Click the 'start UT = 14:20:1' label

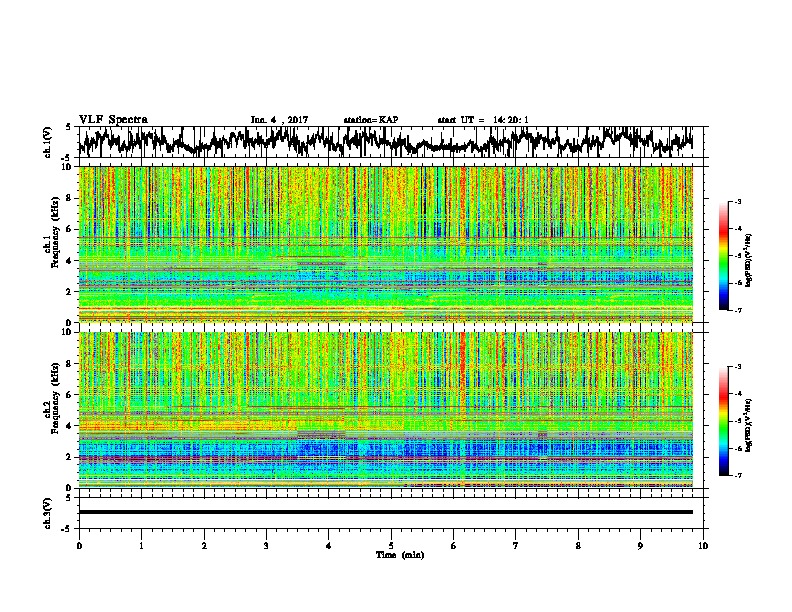[483, 120]
